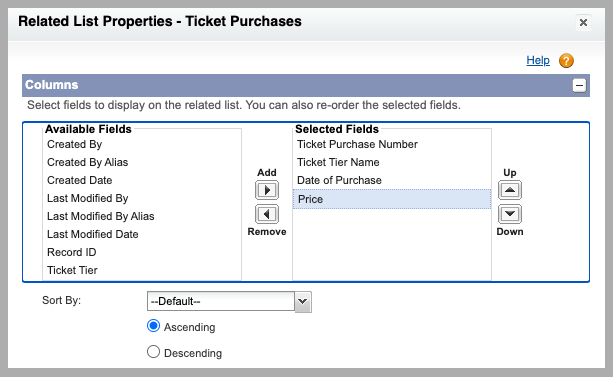Select Date of Purchase in Selected Fields

392,180
